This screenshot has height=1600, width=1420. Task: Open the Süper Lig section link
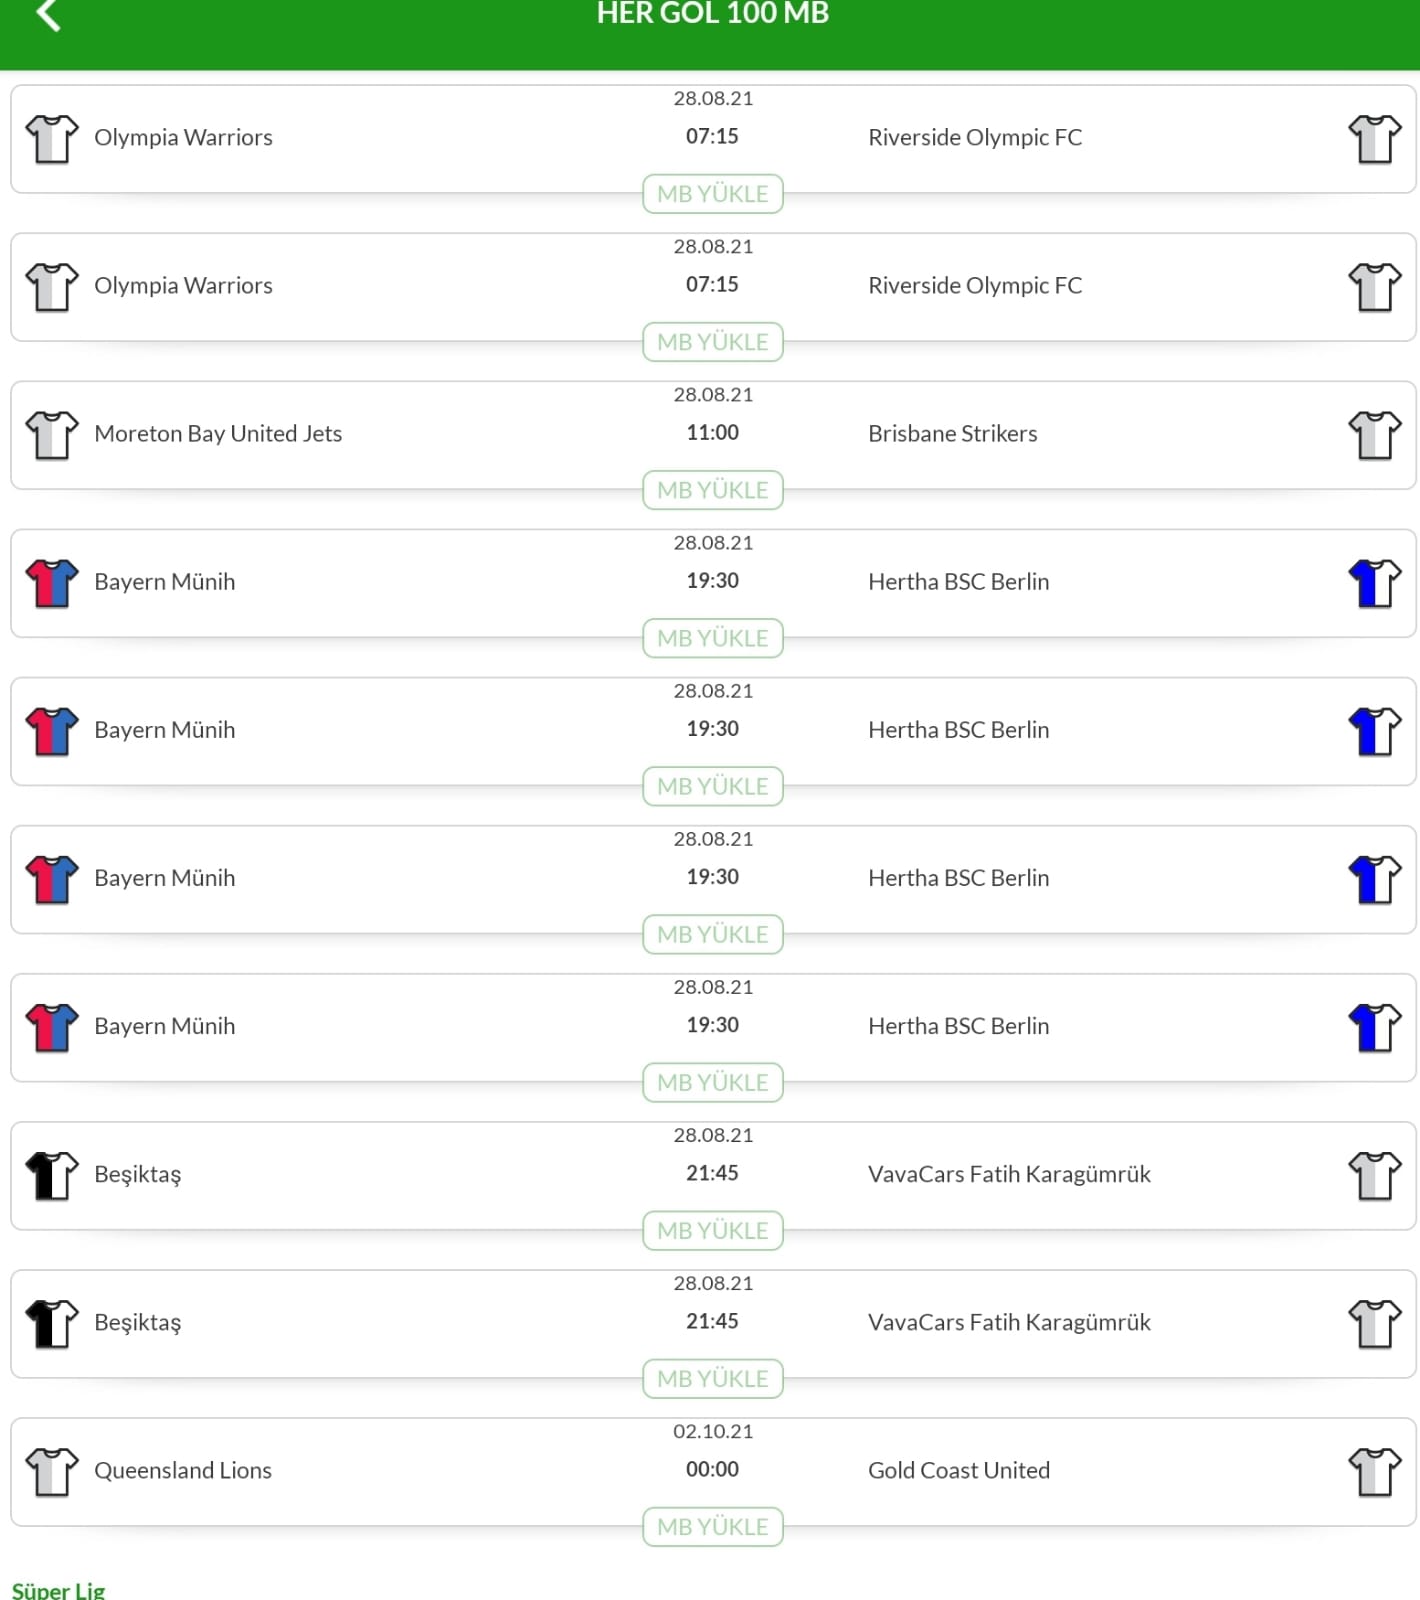click(58, 1589)
